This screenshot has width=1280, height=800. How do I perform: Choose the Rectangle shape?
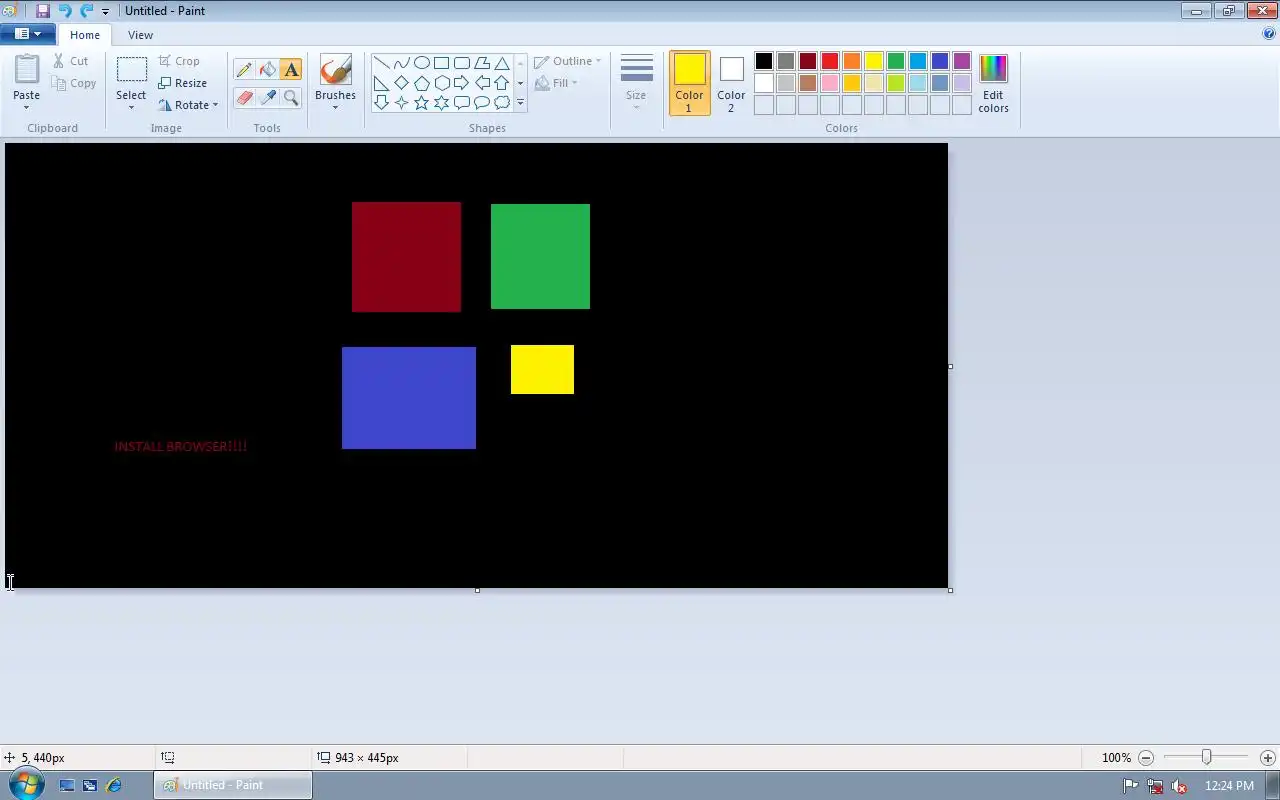pyautogui.click(x=442, y=63)
